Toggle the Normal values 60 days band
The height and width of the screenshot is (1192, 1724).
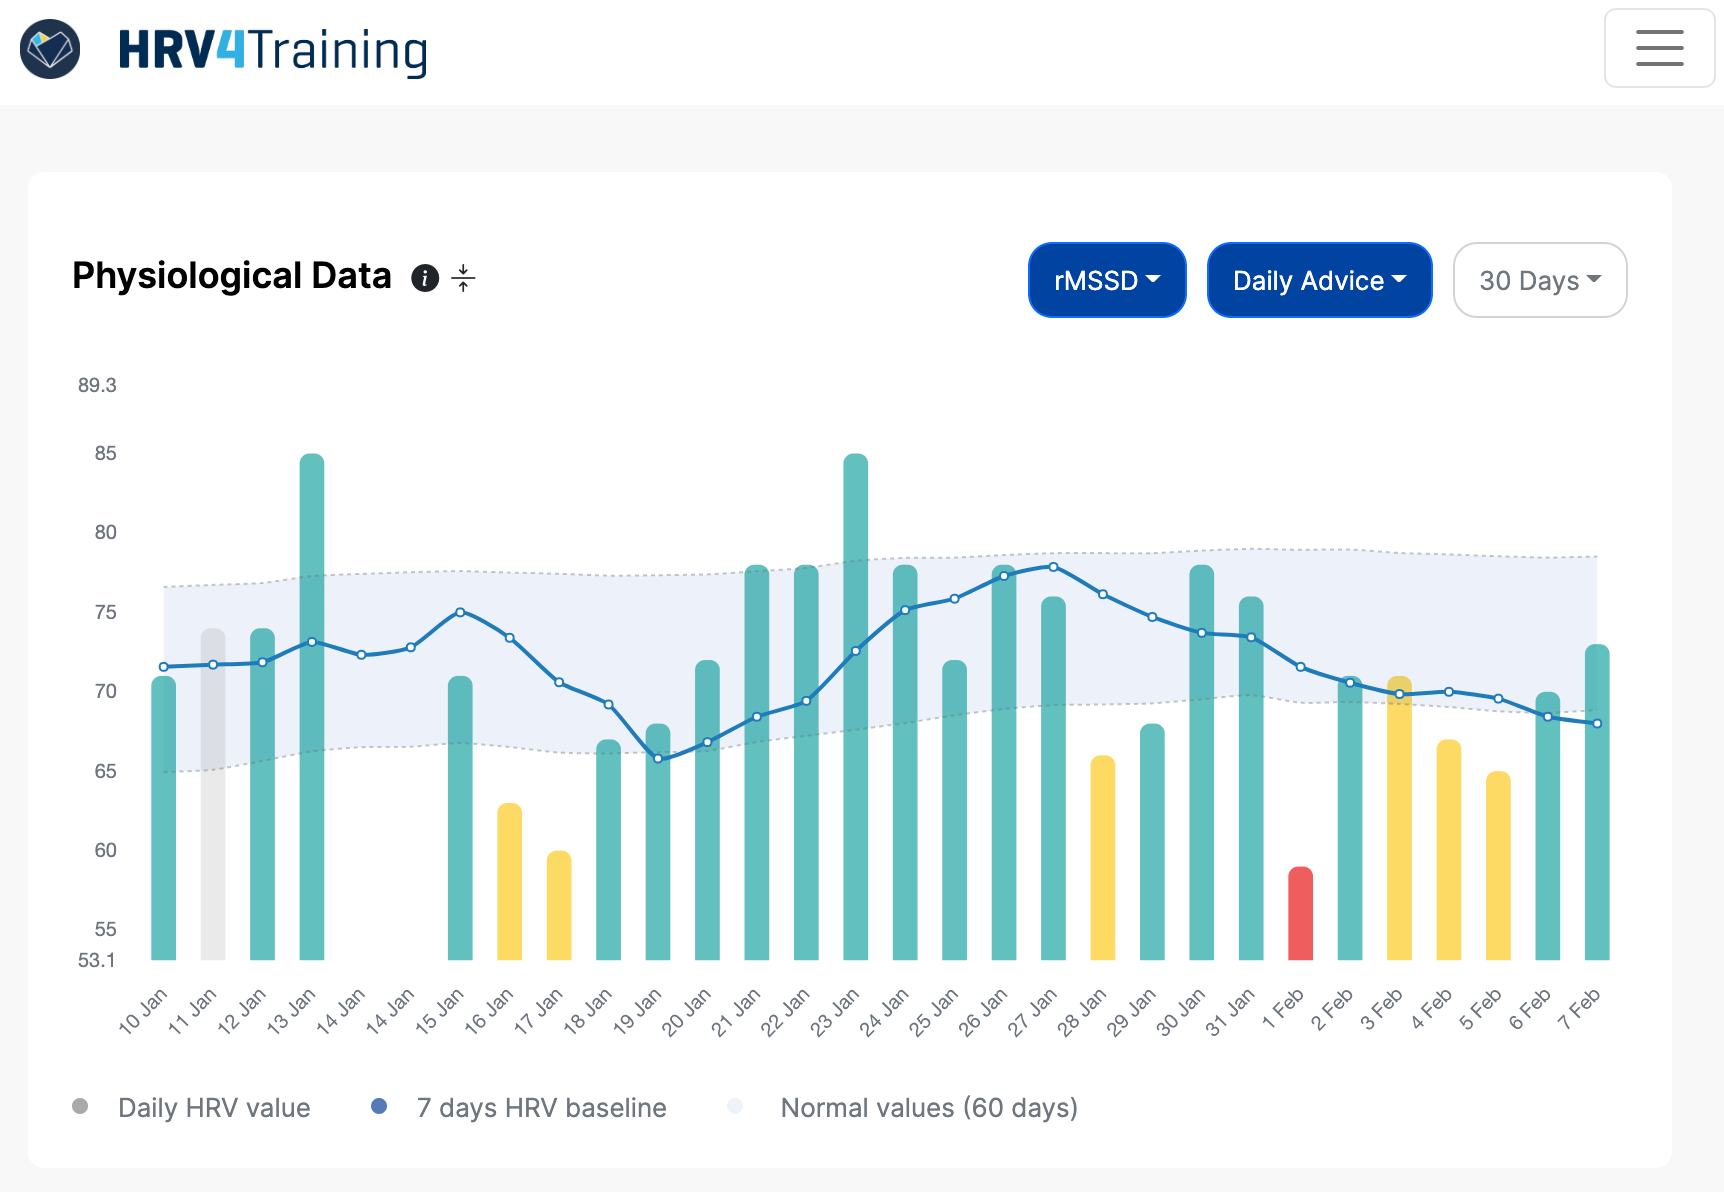coord(928,1107)
